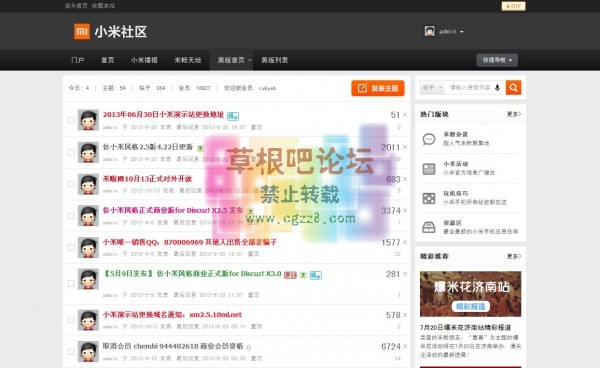Click new member name rubyeb
600x368 pixels.
click(x=267, y=88)
